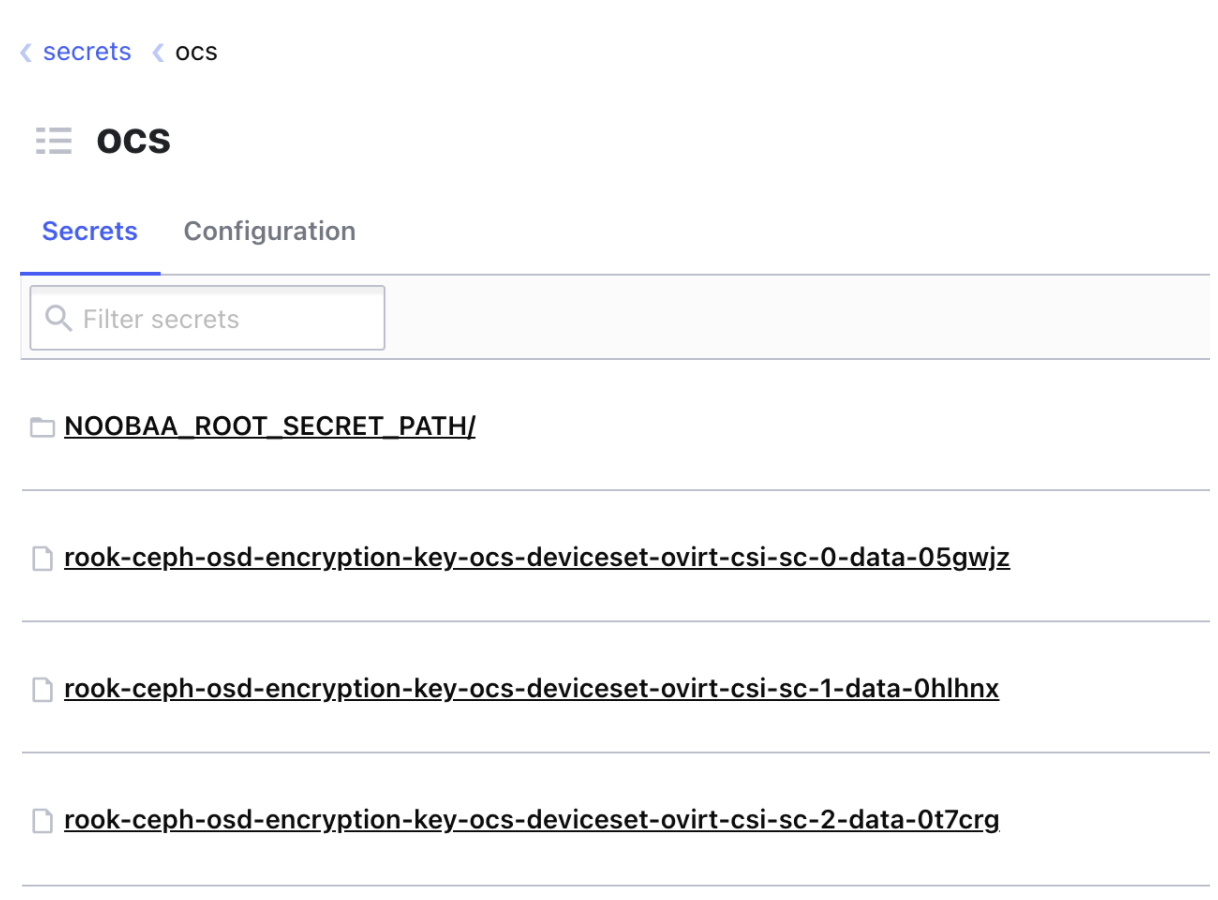Open secret ending in sc-1-data-0hlhnx
Image resolution: width=1218 pixels, height=900 pixels.
[x=531, y=689]
